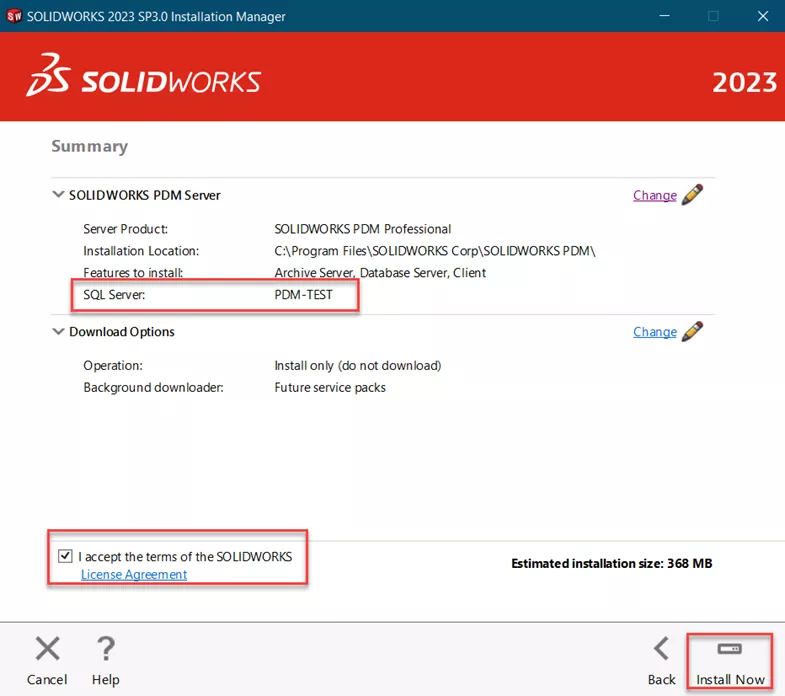Click the pencil icon beside PDM Server Change

pos(692,194)
